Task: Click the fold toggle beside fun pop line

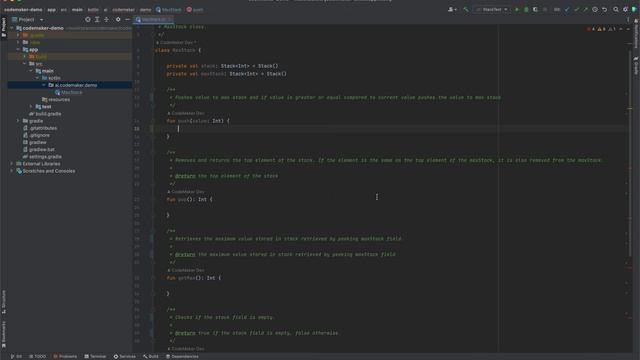Action: [x=152, y=199]
